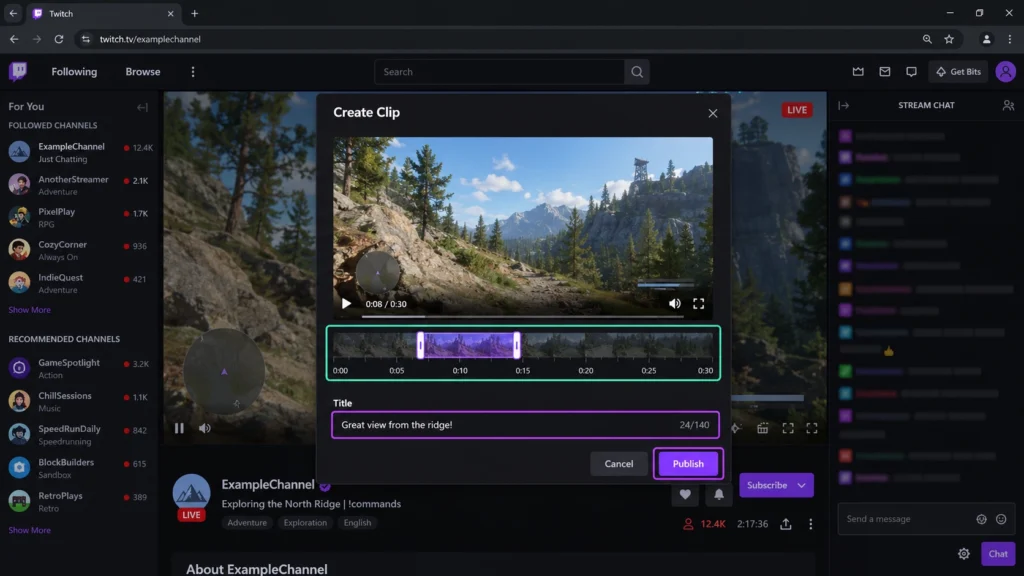Open AnotherStreamer channel in sidebar

point(80,185)
